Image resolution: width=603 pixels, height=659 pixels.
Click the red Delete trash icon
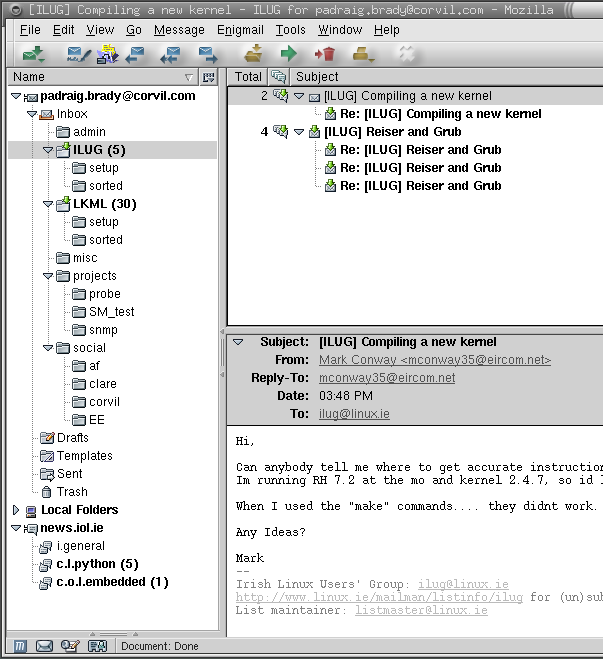click(325, 54)
